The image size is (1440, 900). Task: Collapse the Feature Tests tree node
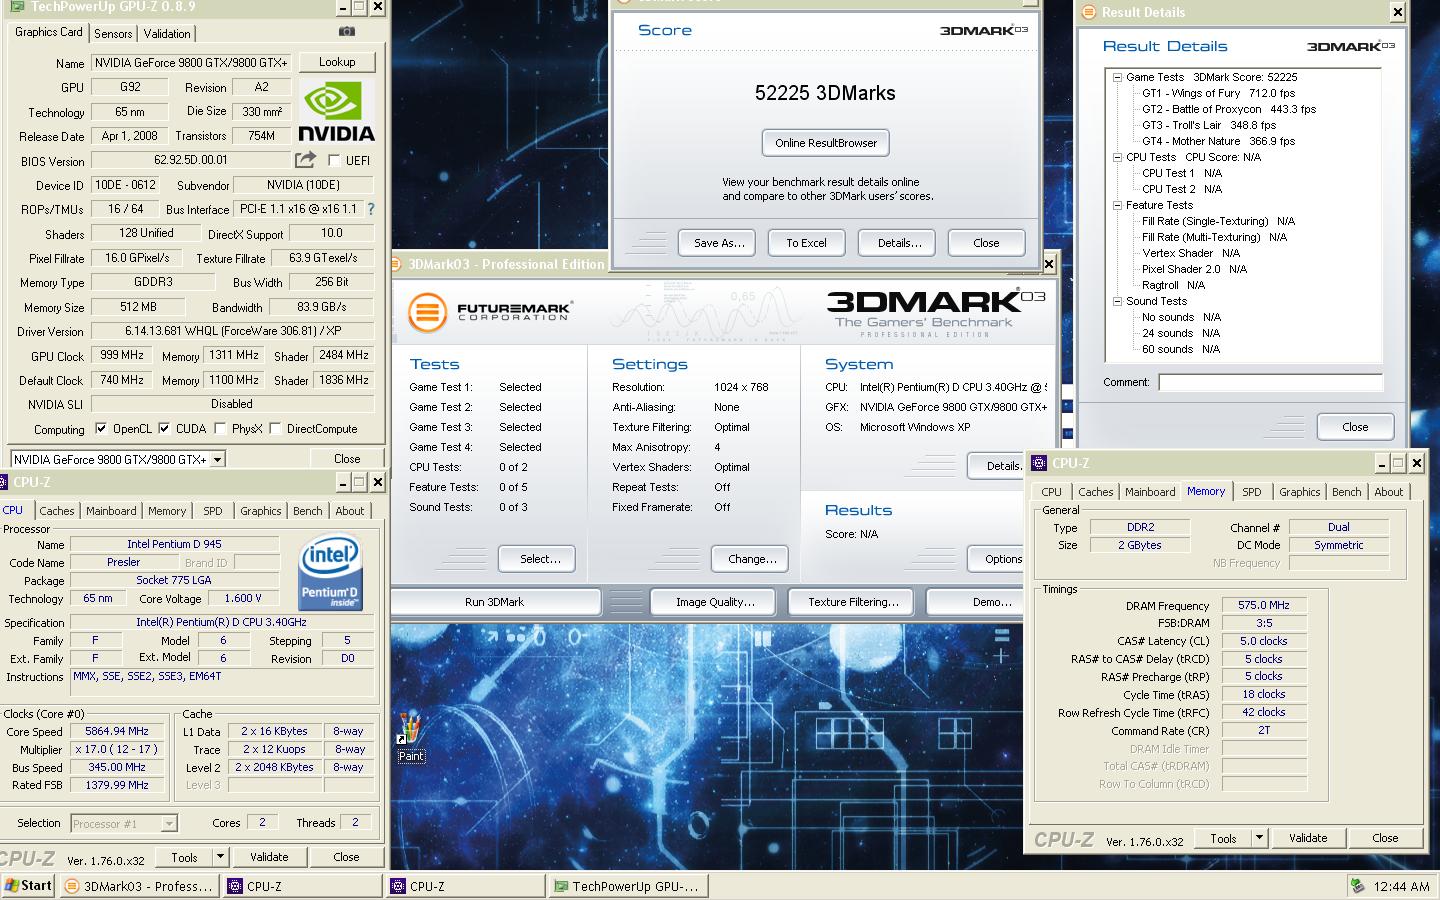pos(1117,205)
